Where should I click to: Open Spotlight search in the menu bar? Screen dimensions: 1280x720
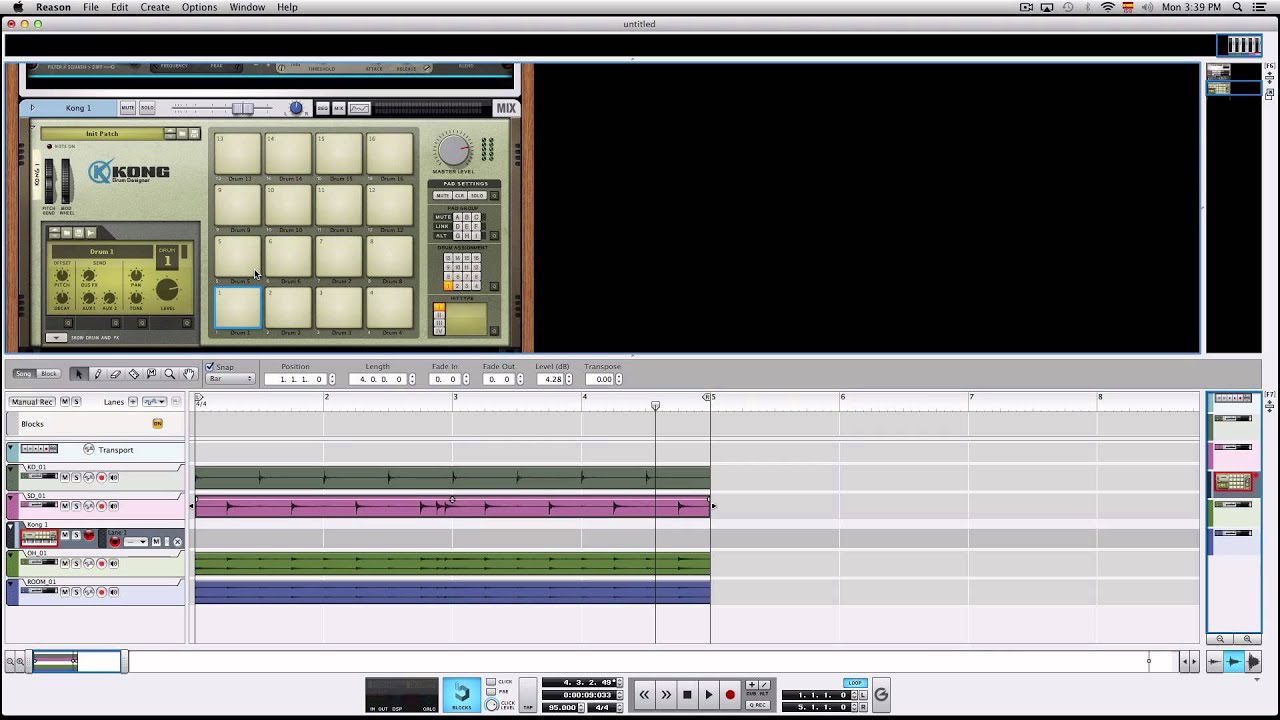coord(1237,7)
